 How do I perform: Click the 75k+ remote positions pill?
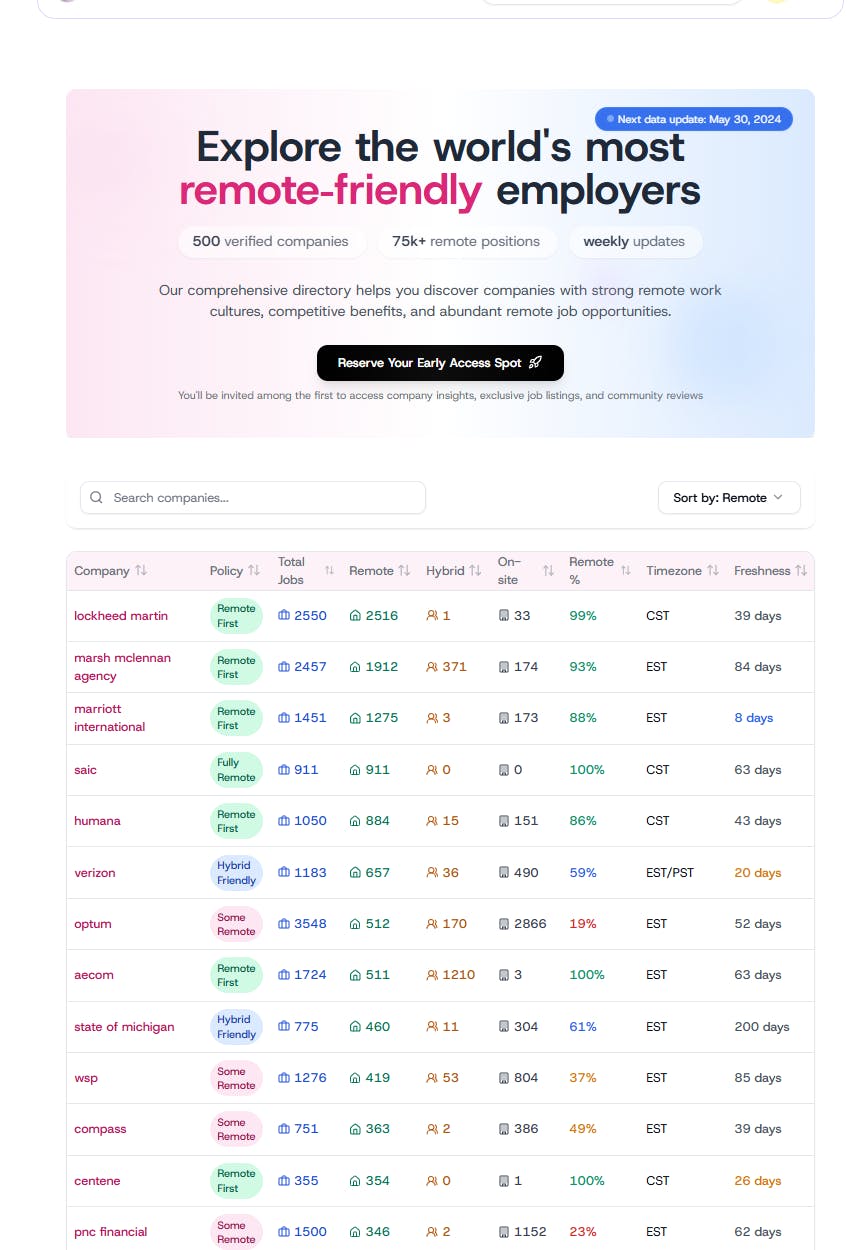click(x=466, y=241)
